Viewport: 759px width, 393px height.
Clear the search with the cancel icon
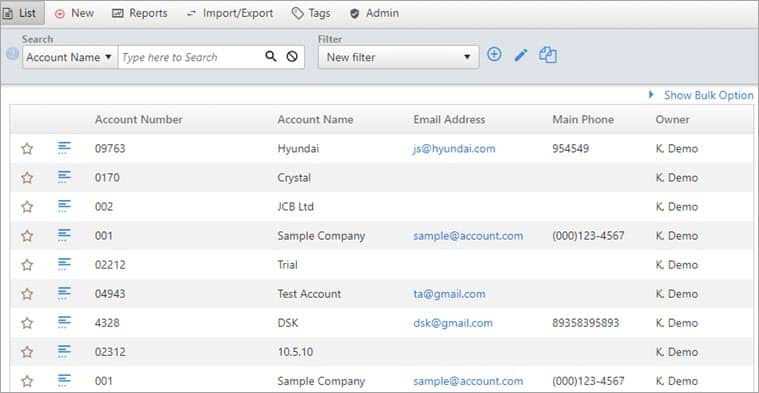coord(291,57)
